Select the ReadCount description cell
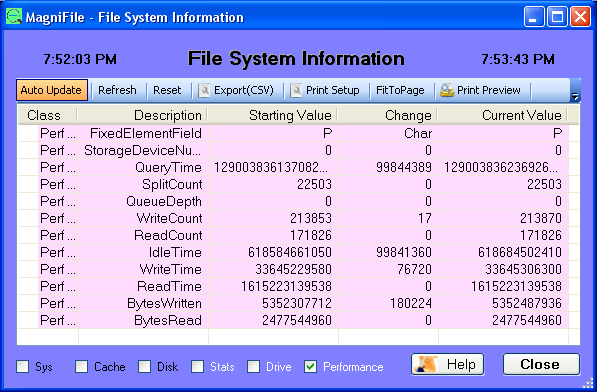Viewport: 597px width, 392px height. tap(143, 235)
